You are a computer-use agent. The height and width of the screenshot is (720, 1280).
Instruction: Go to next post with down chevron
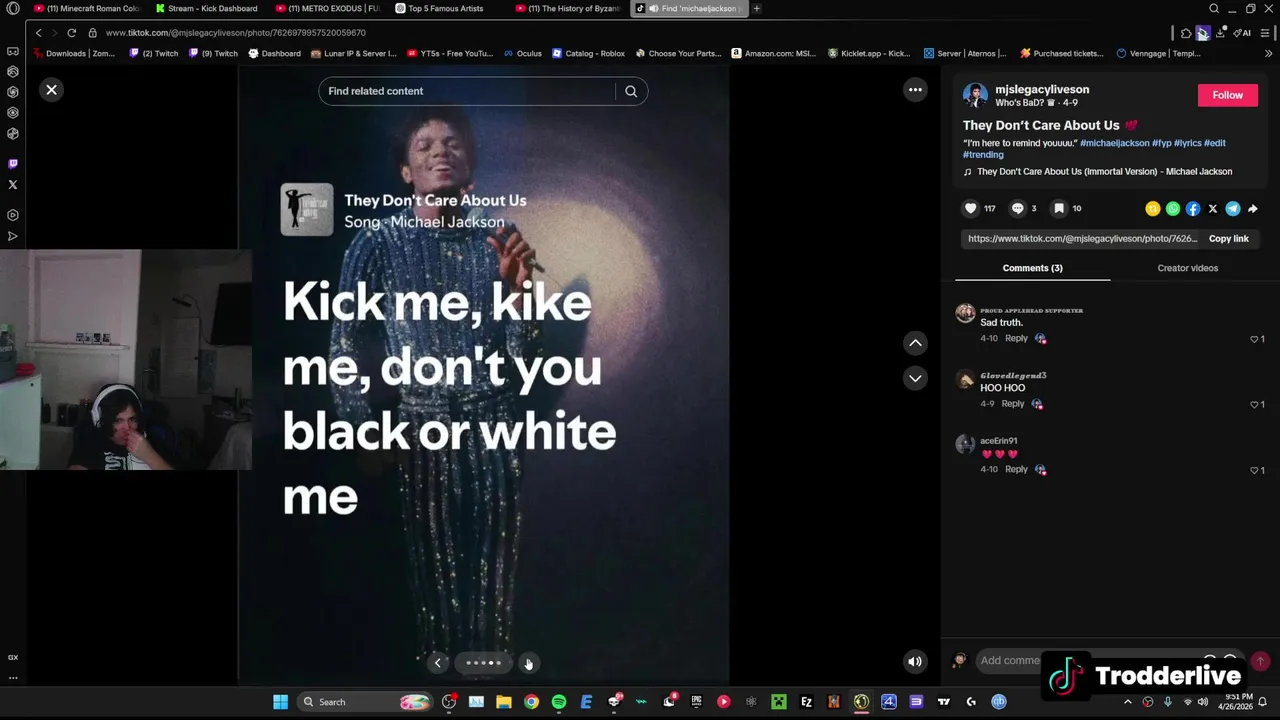(915, 378)
